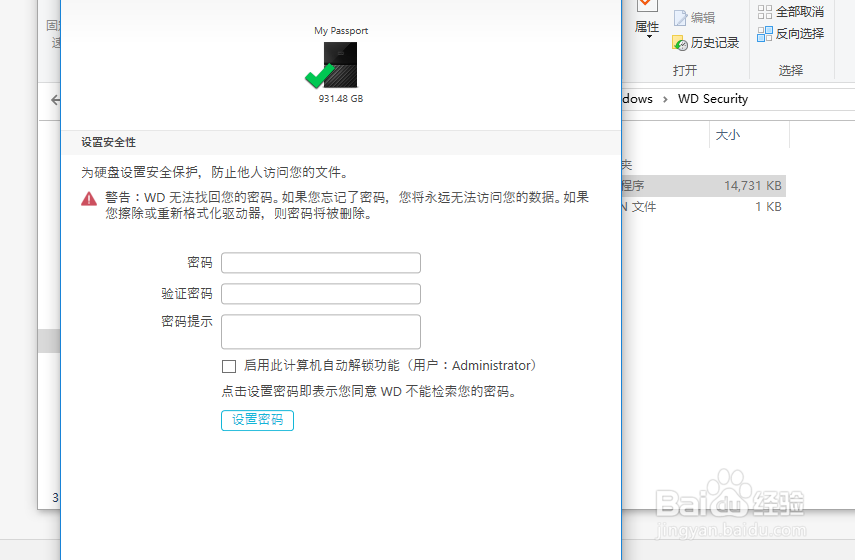Open 属性 properties in Explorer ribbon
Screen dimensions: 855x560
[x=647, y=19]
